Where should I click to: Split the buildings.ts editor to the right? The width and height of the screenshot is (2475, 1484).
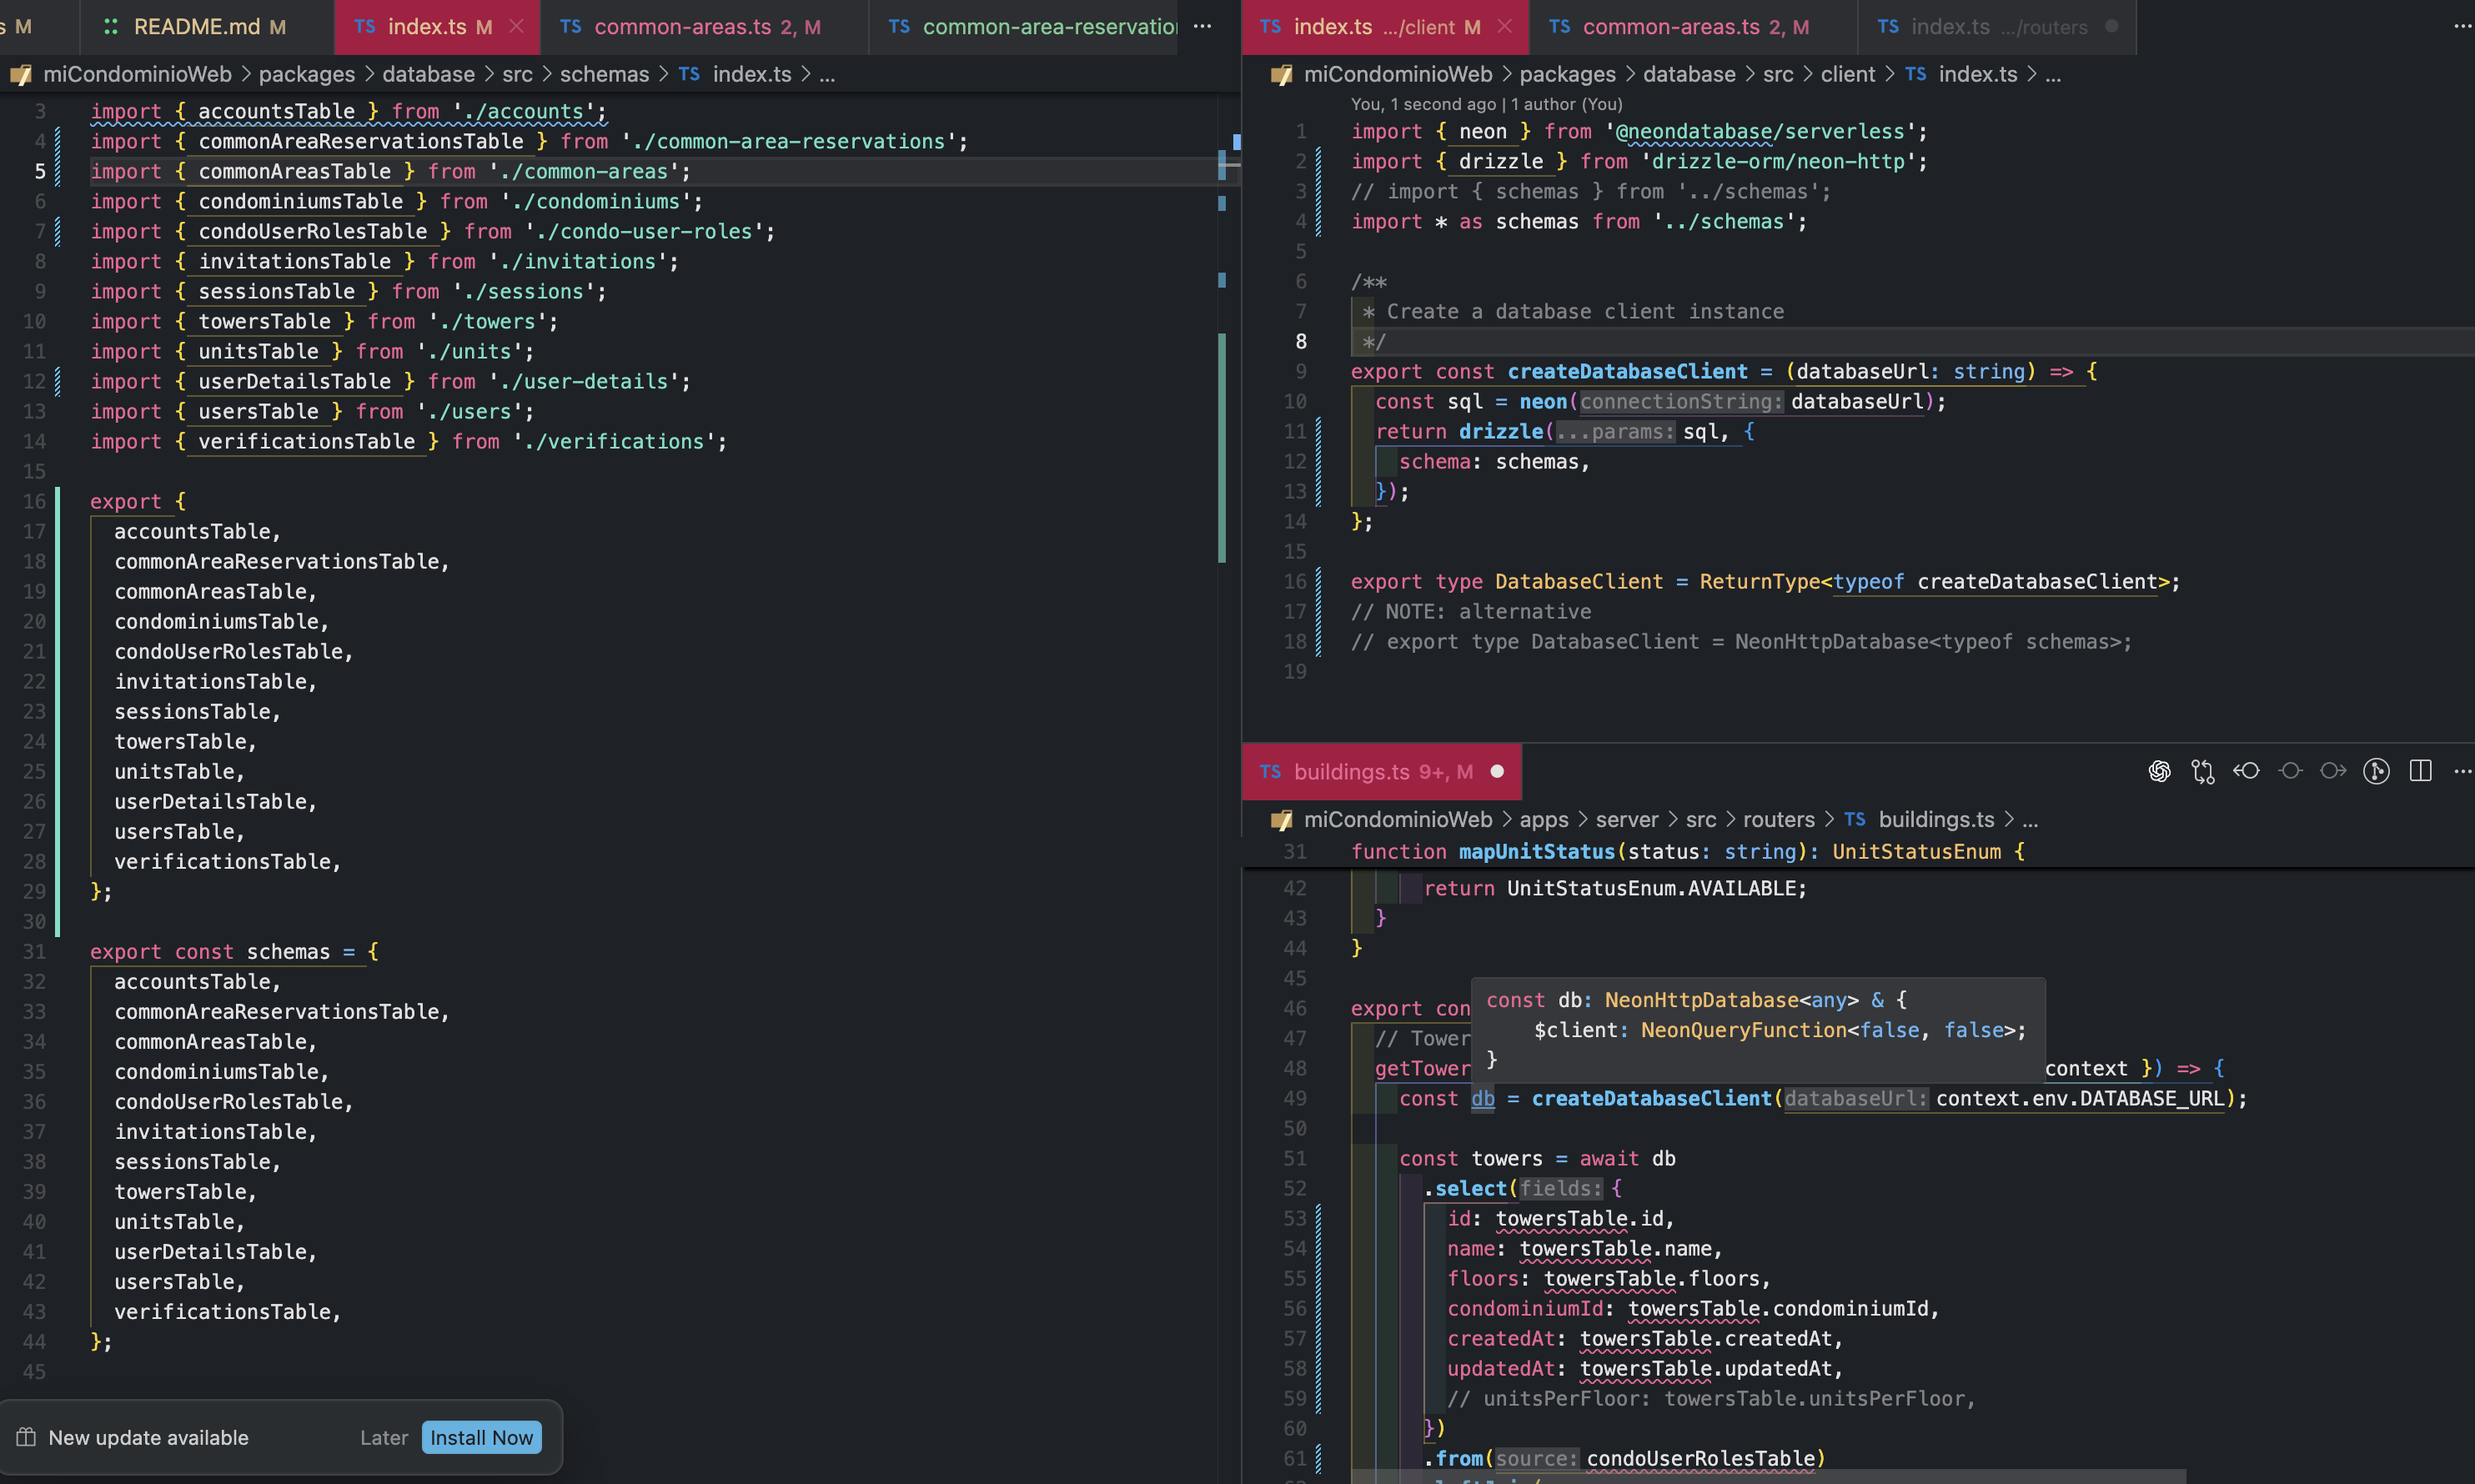[2420, 771]
